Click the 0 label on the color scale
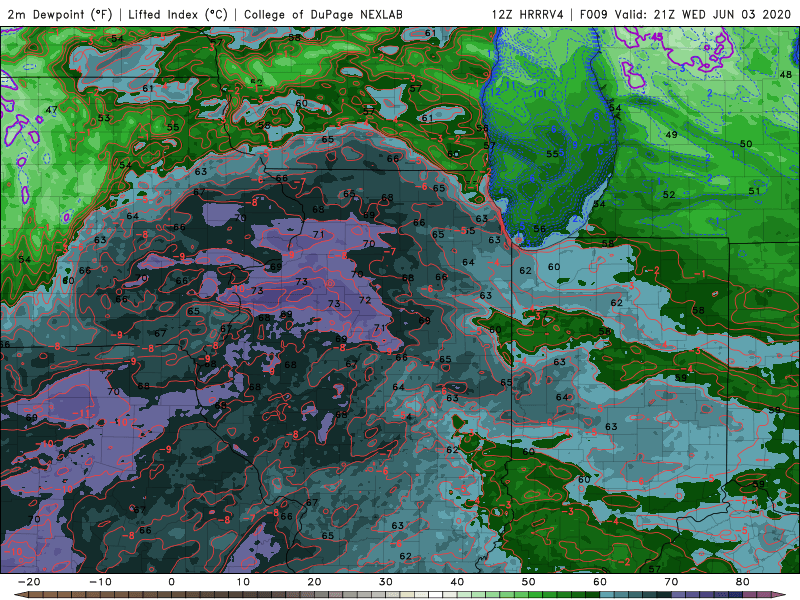This screenshot has width=800, height=600. (171, 582)
